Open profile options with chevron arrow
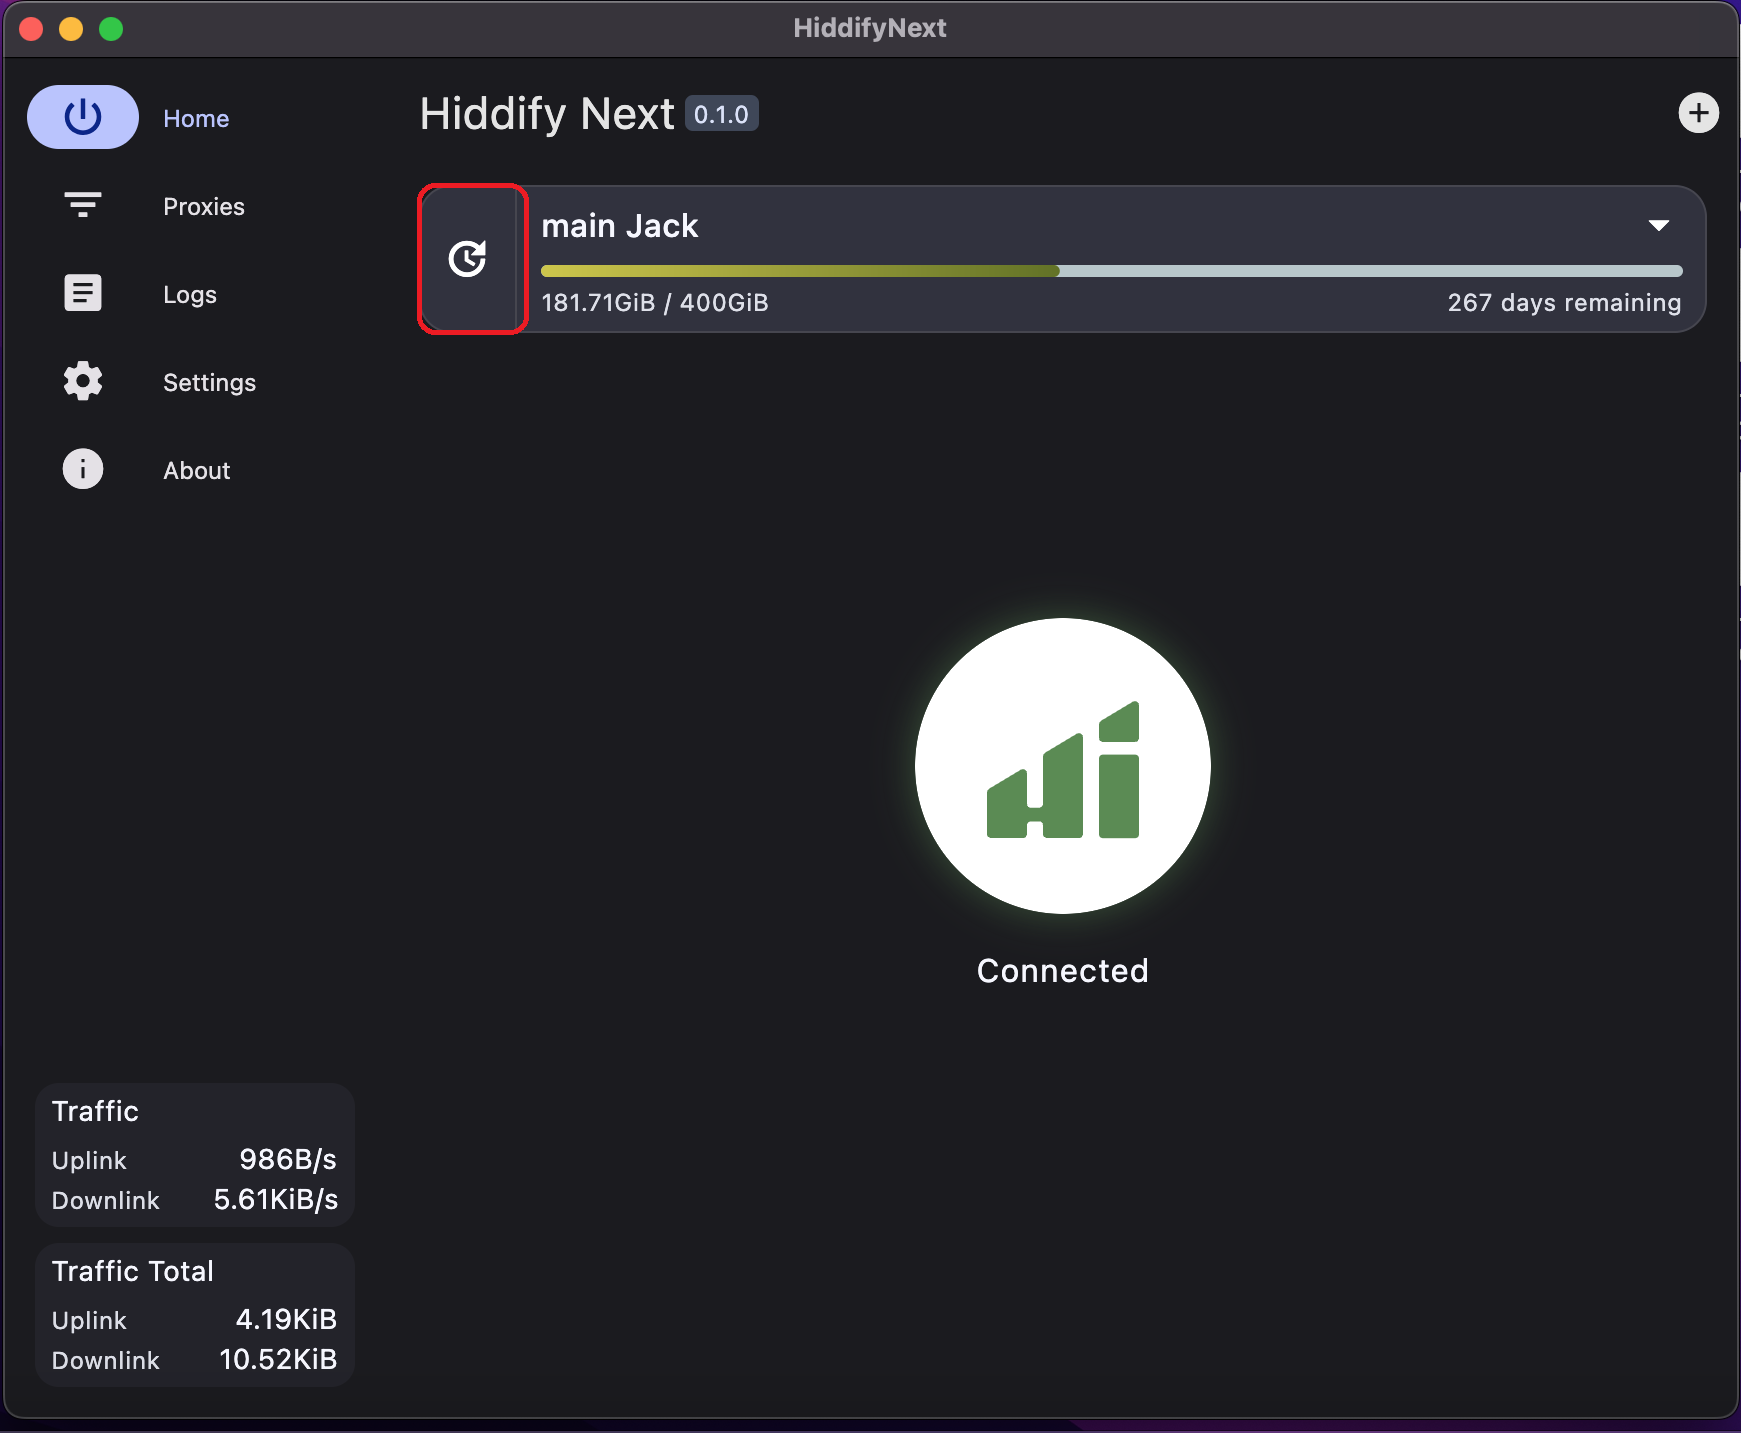 coord(1657,225)
